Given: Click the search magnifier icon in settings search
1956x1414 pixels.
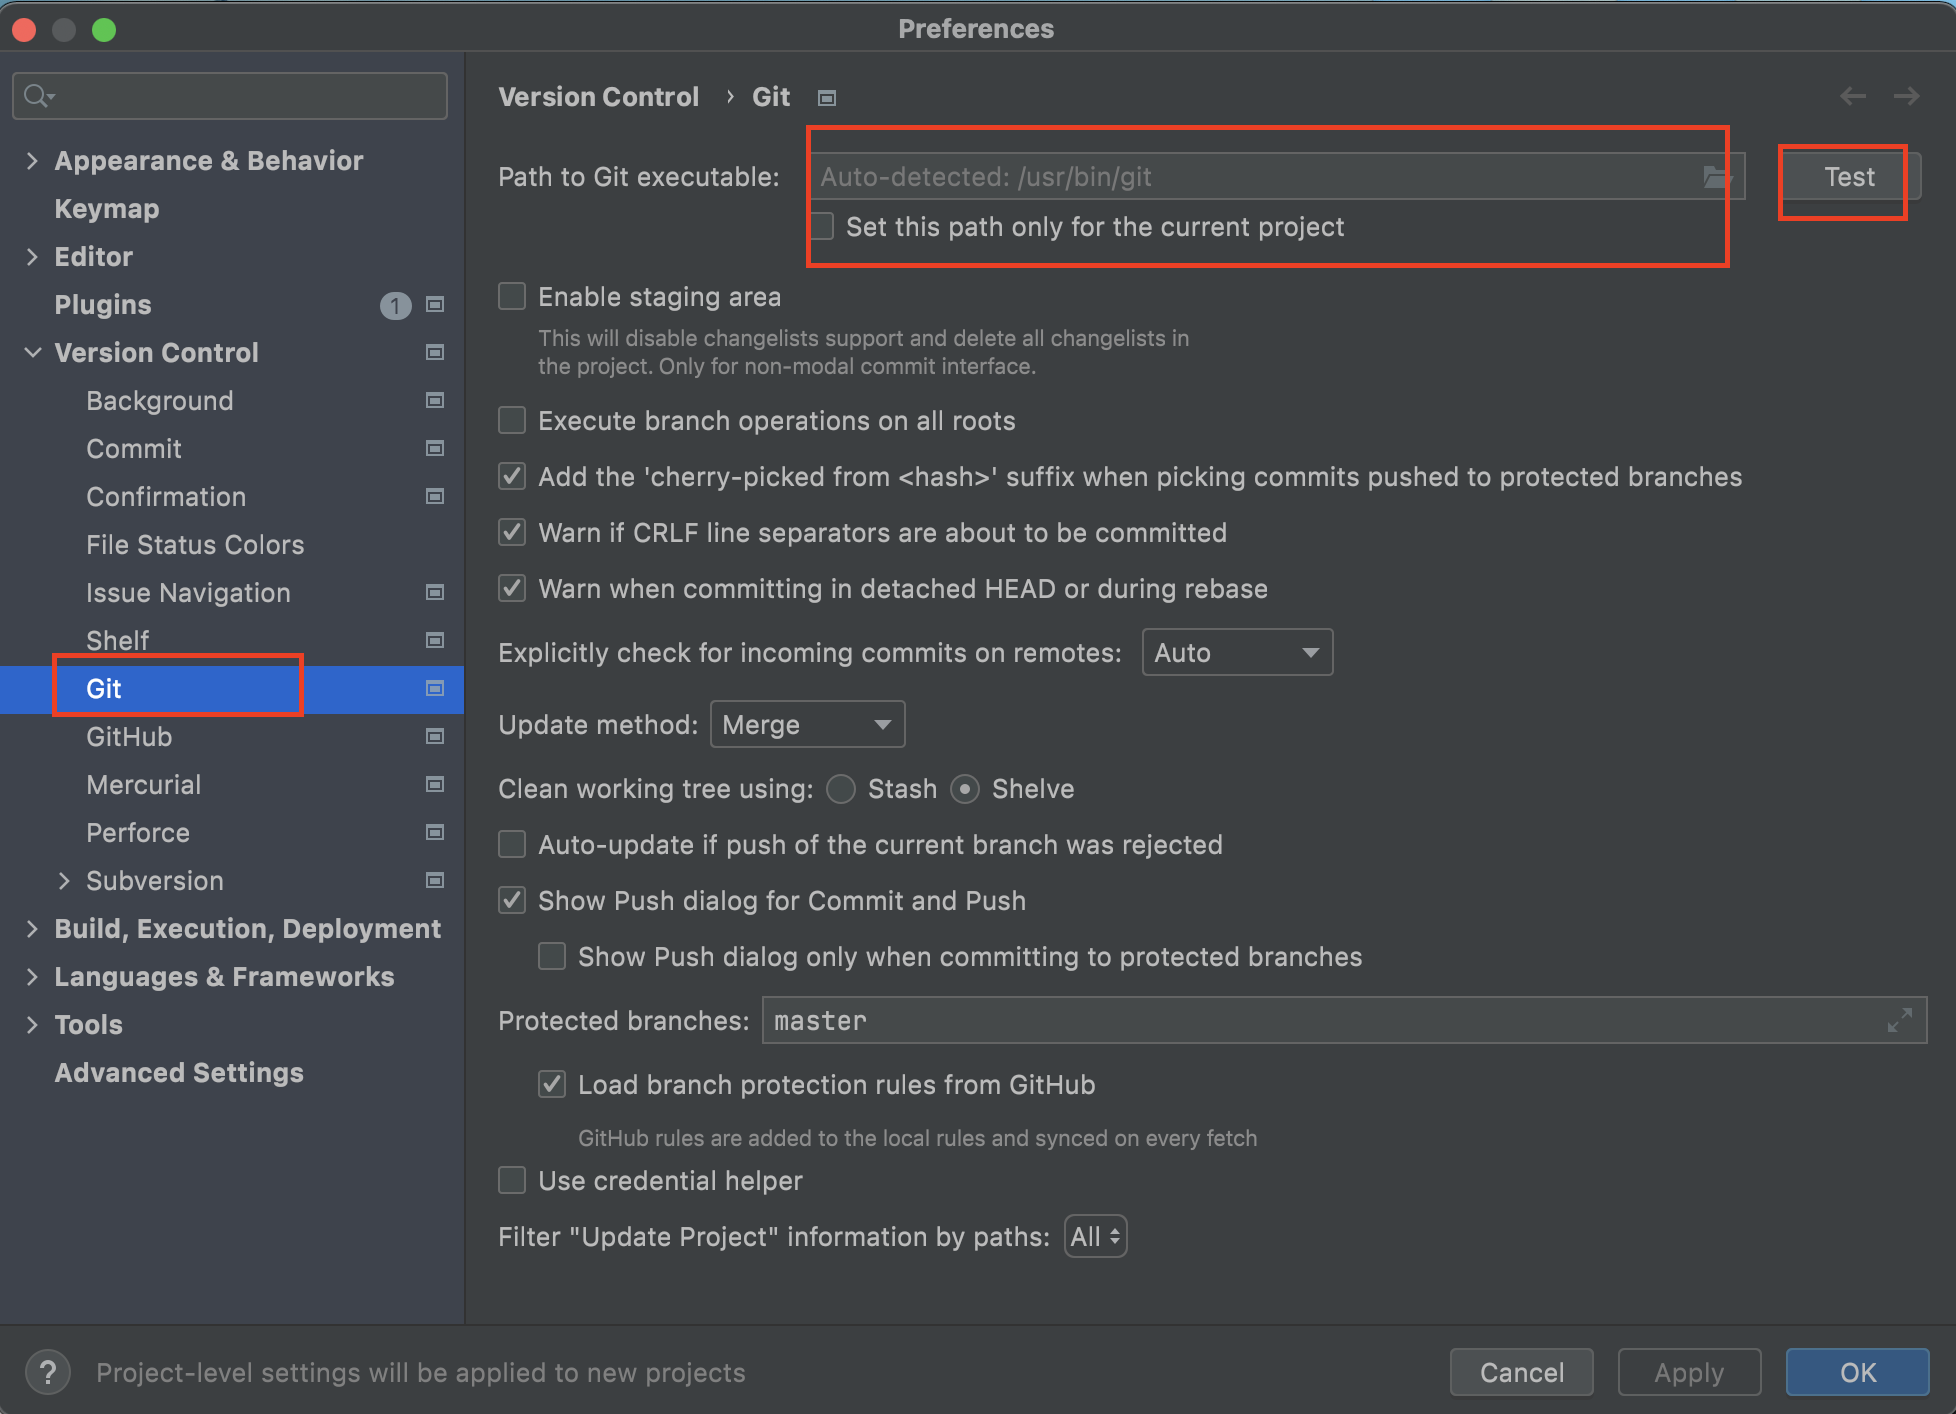Looking at the screenshot, I should coord(38,96).
